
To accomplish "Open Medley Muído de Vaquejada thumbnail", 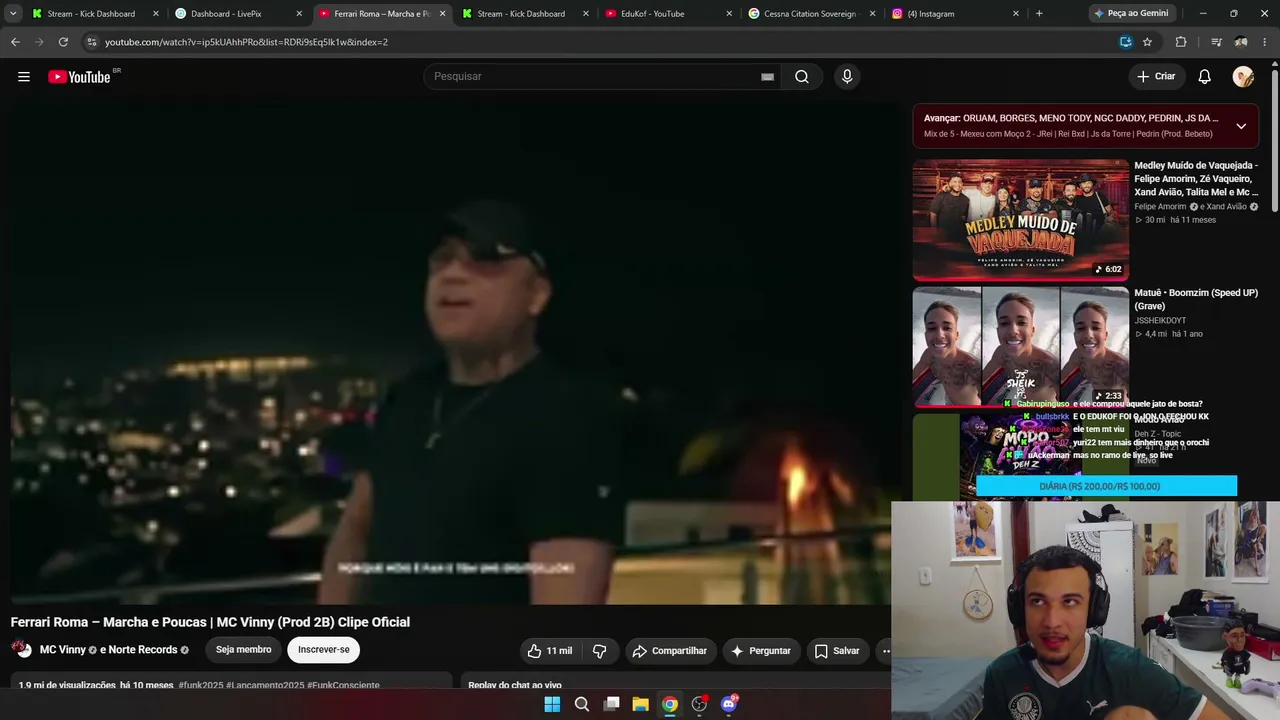I will tap(1020, 220).
